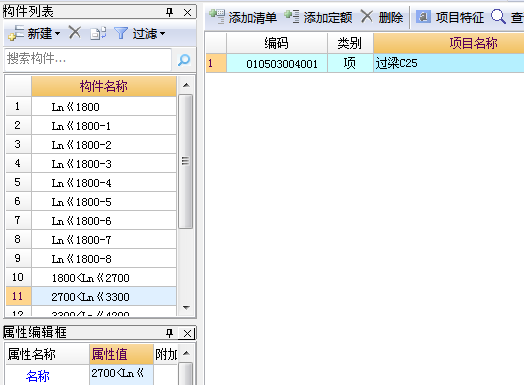Click the 名称 property value cell
This screenshot has height=385, width=524.
(x=122, y=375)
